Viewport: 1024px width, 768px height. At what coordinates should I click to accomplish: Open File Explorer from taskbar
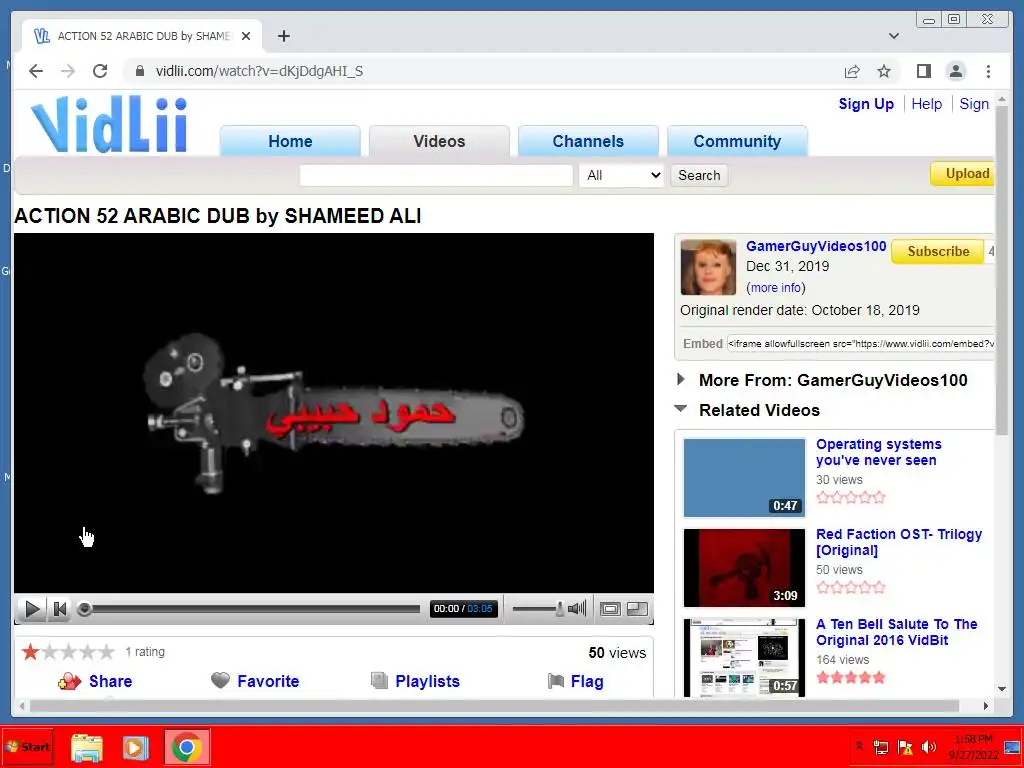pyautogui.click(x=87, y=748)
